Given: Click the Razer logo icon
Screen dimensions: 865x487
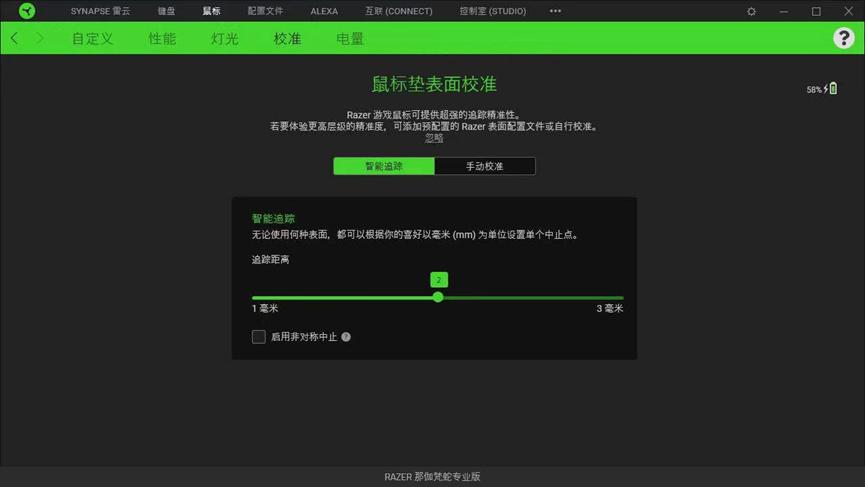Looking at the screenshot, I should tap(26, 10).
